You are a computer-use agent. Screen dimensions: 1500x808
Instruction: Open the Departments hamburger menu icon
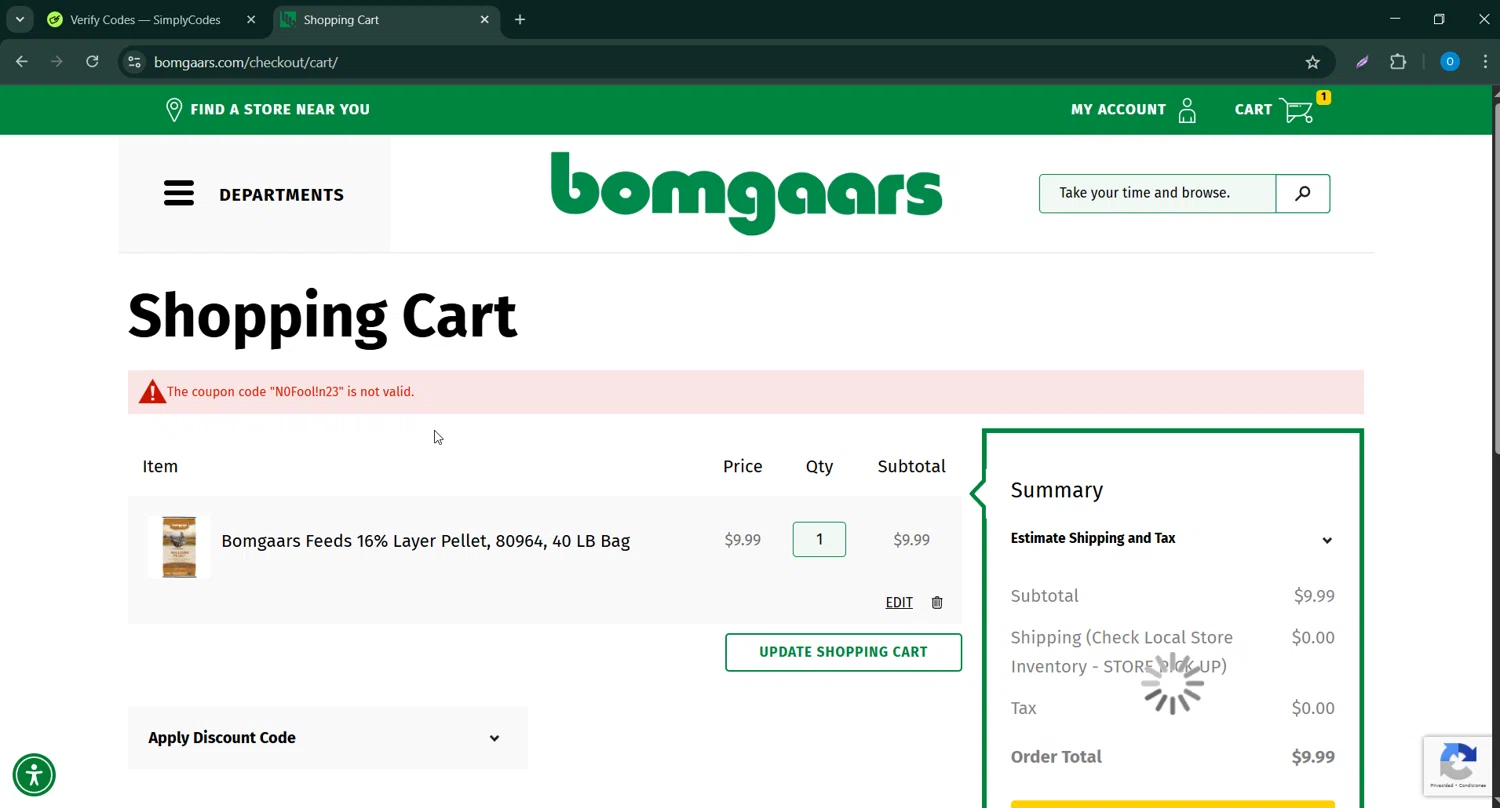179,193
